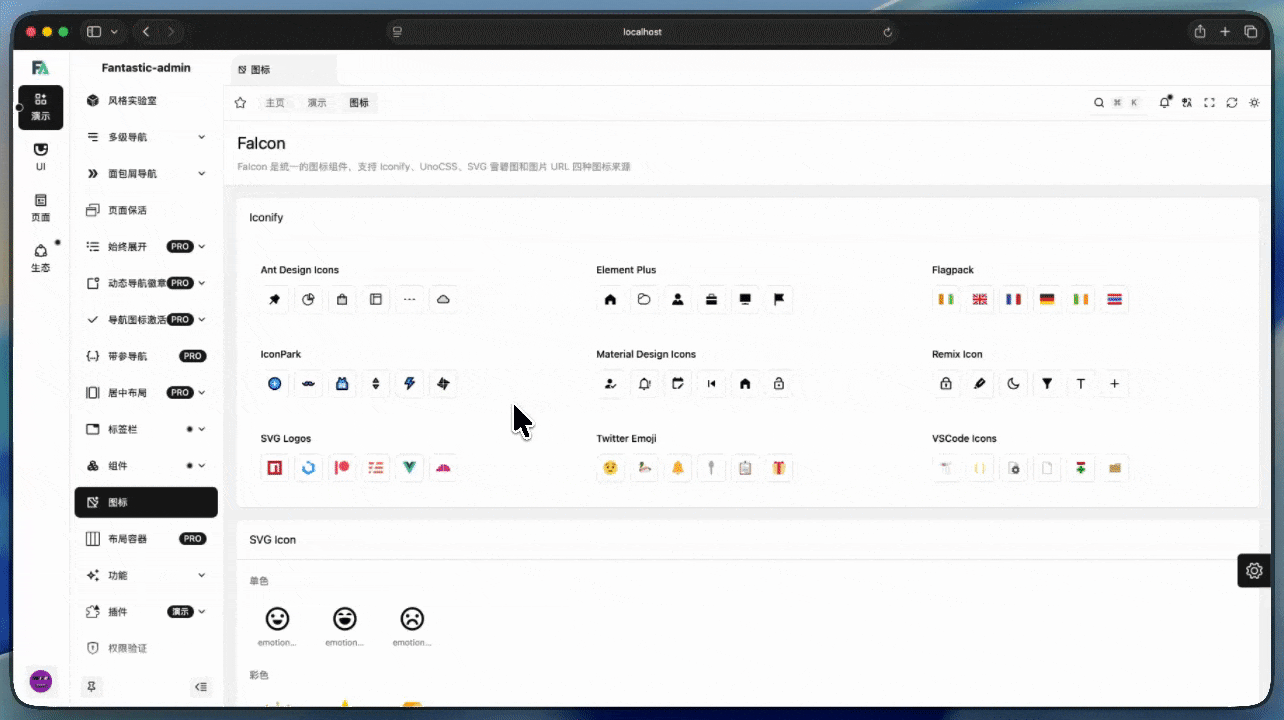Toggle light/dark theme with the sun icon
The image size is (1284, 720).
click(x=1255, y=103)
